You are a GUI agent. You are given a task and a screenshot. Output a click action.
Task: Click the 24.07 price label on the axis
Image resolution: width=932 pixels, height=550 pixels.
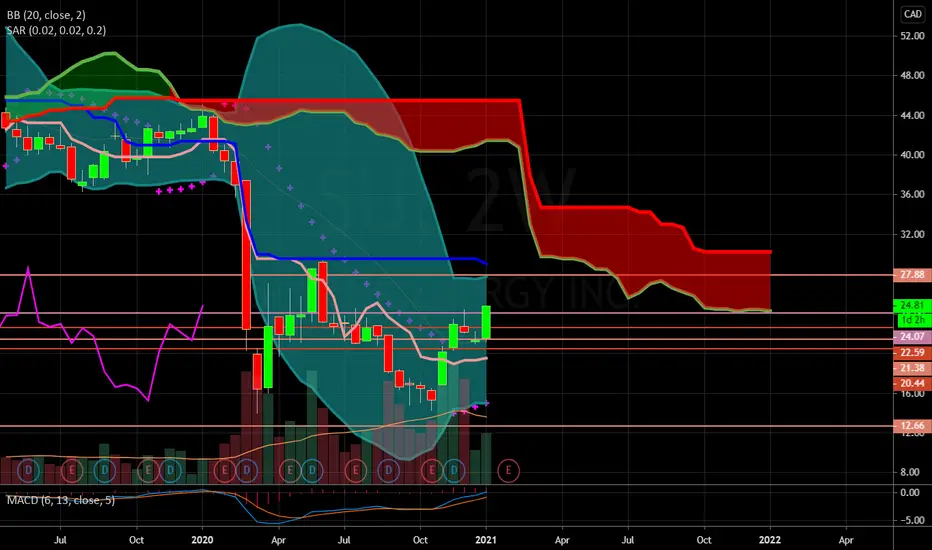(x=912, y=337)
